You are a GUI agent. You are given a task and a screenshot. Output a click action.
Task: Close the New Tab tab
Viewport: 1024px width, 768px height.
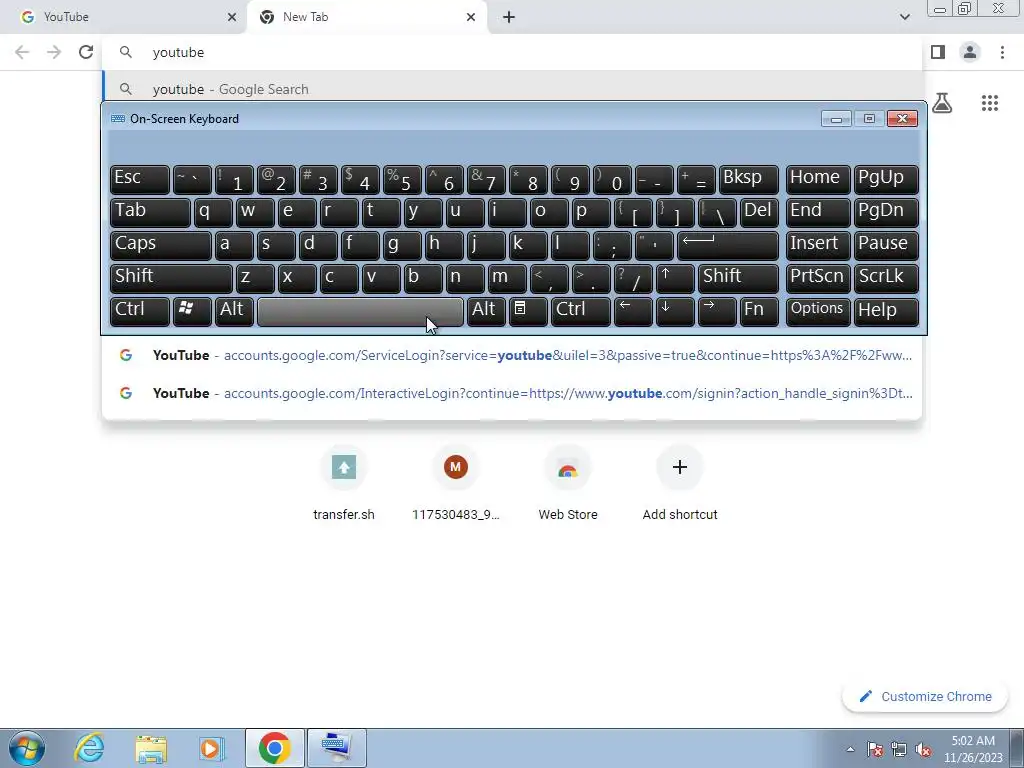click(471, 17)
